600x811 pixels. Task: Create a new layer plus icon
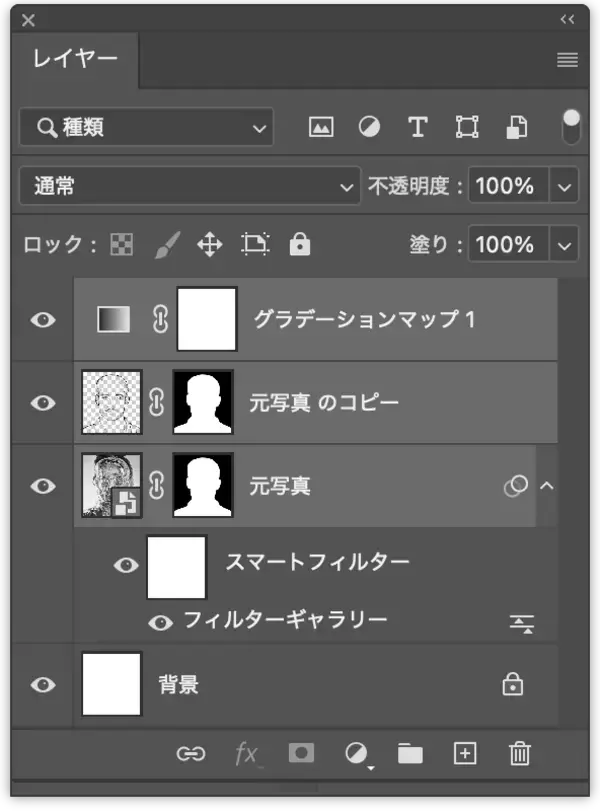(465, 754)
